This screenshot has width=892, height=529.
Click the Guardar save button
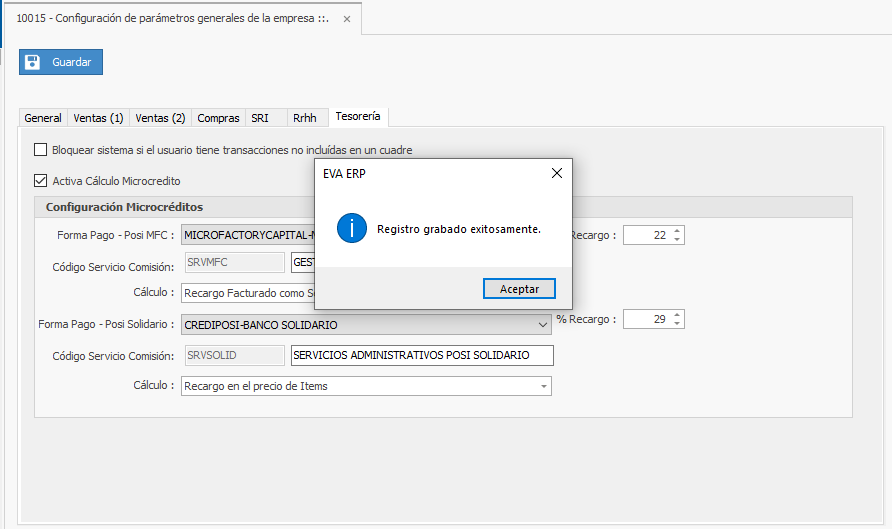point(61,62)
